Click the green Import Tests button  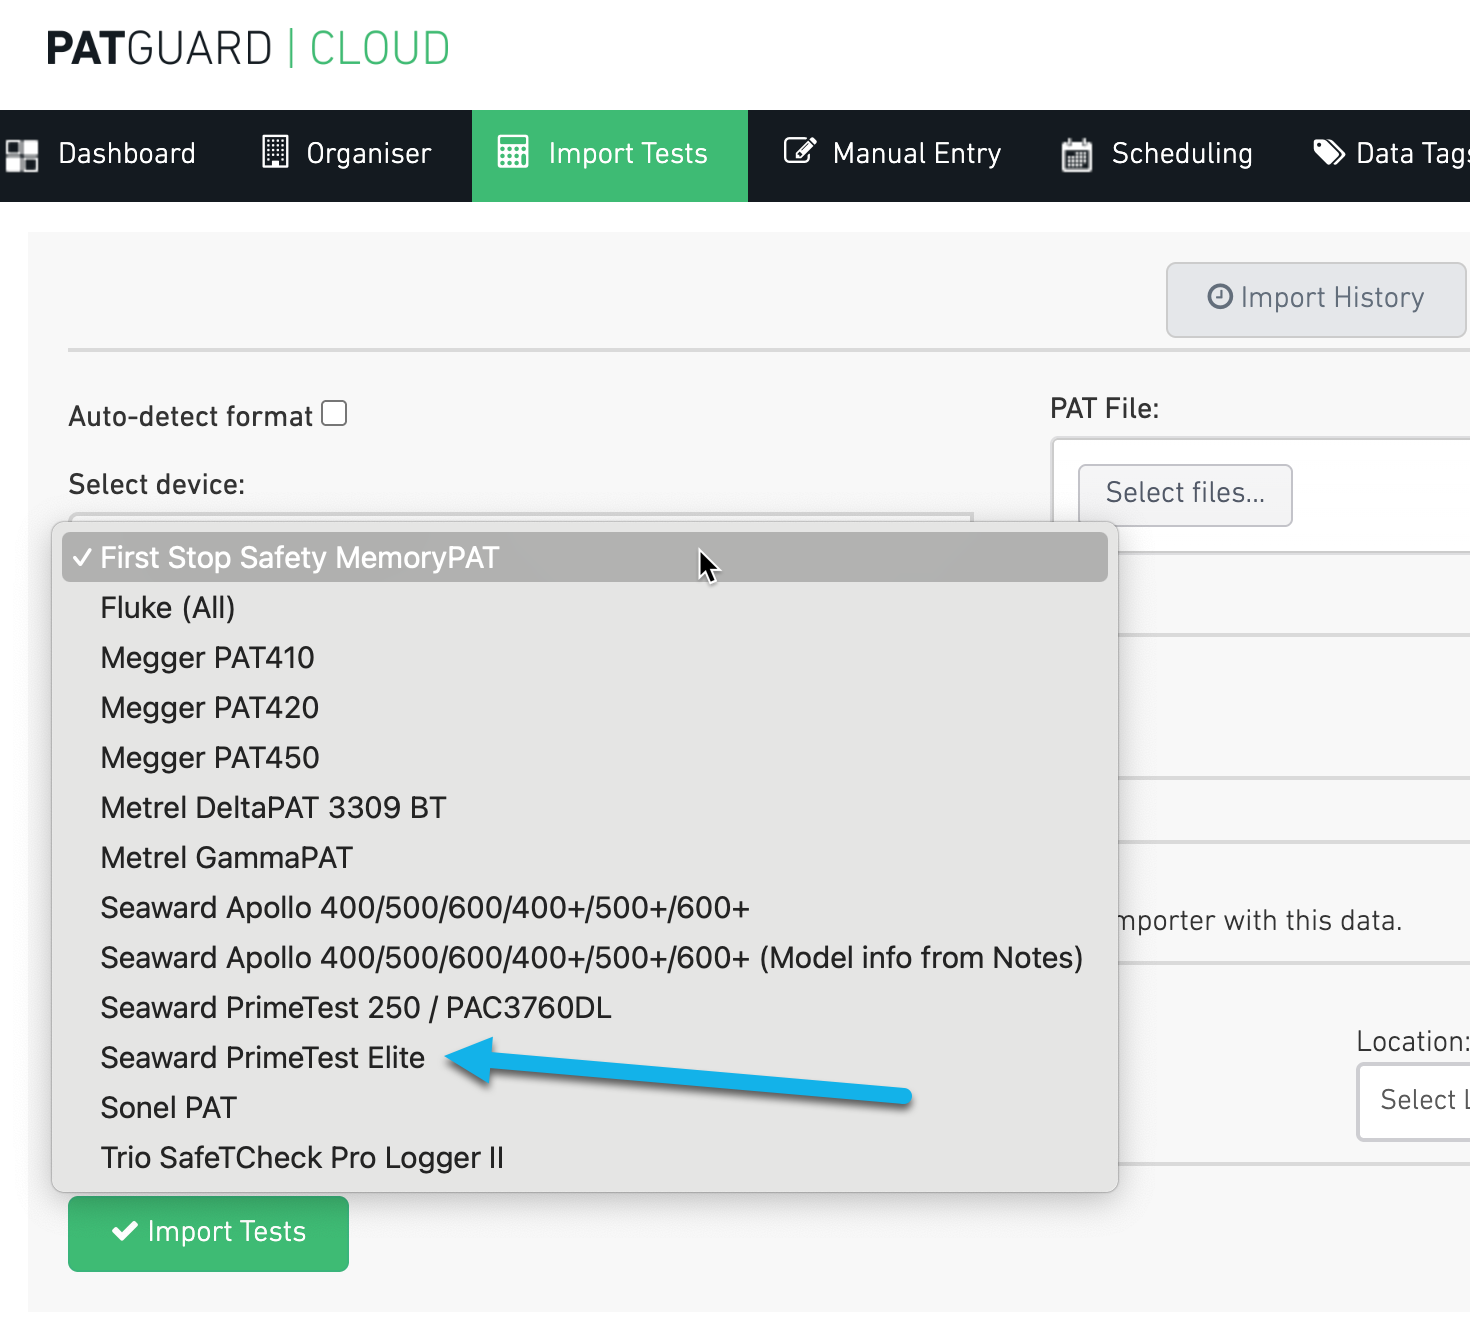[208, 1233]
